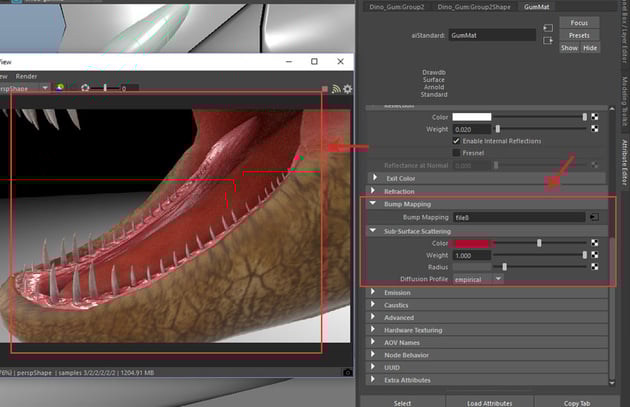Click the IPR refresh signal icon

[336, 88]
